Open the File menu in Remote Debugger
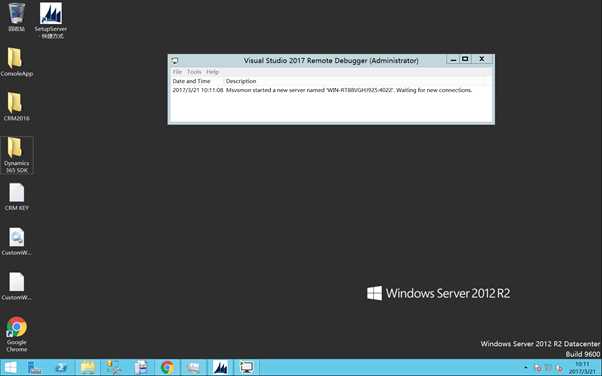 177,72
